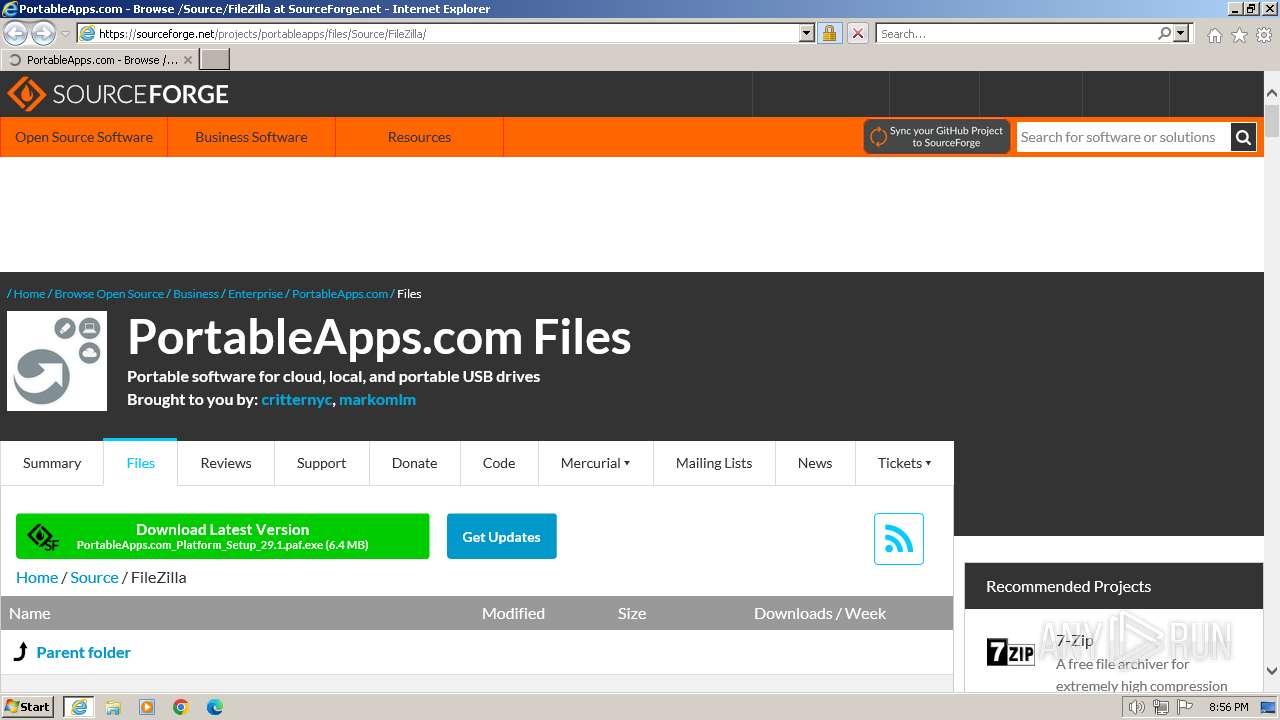Click the RSS feed icon
The width and height of the screenshot is (1280, 720).
pyautogui.click(x=898, y=539)
